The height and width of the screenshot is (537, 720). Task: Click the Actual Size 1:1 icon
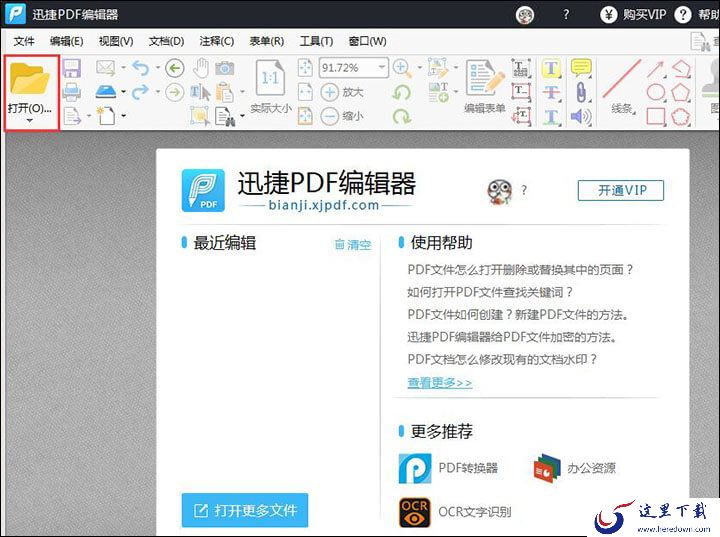(270, 78)
